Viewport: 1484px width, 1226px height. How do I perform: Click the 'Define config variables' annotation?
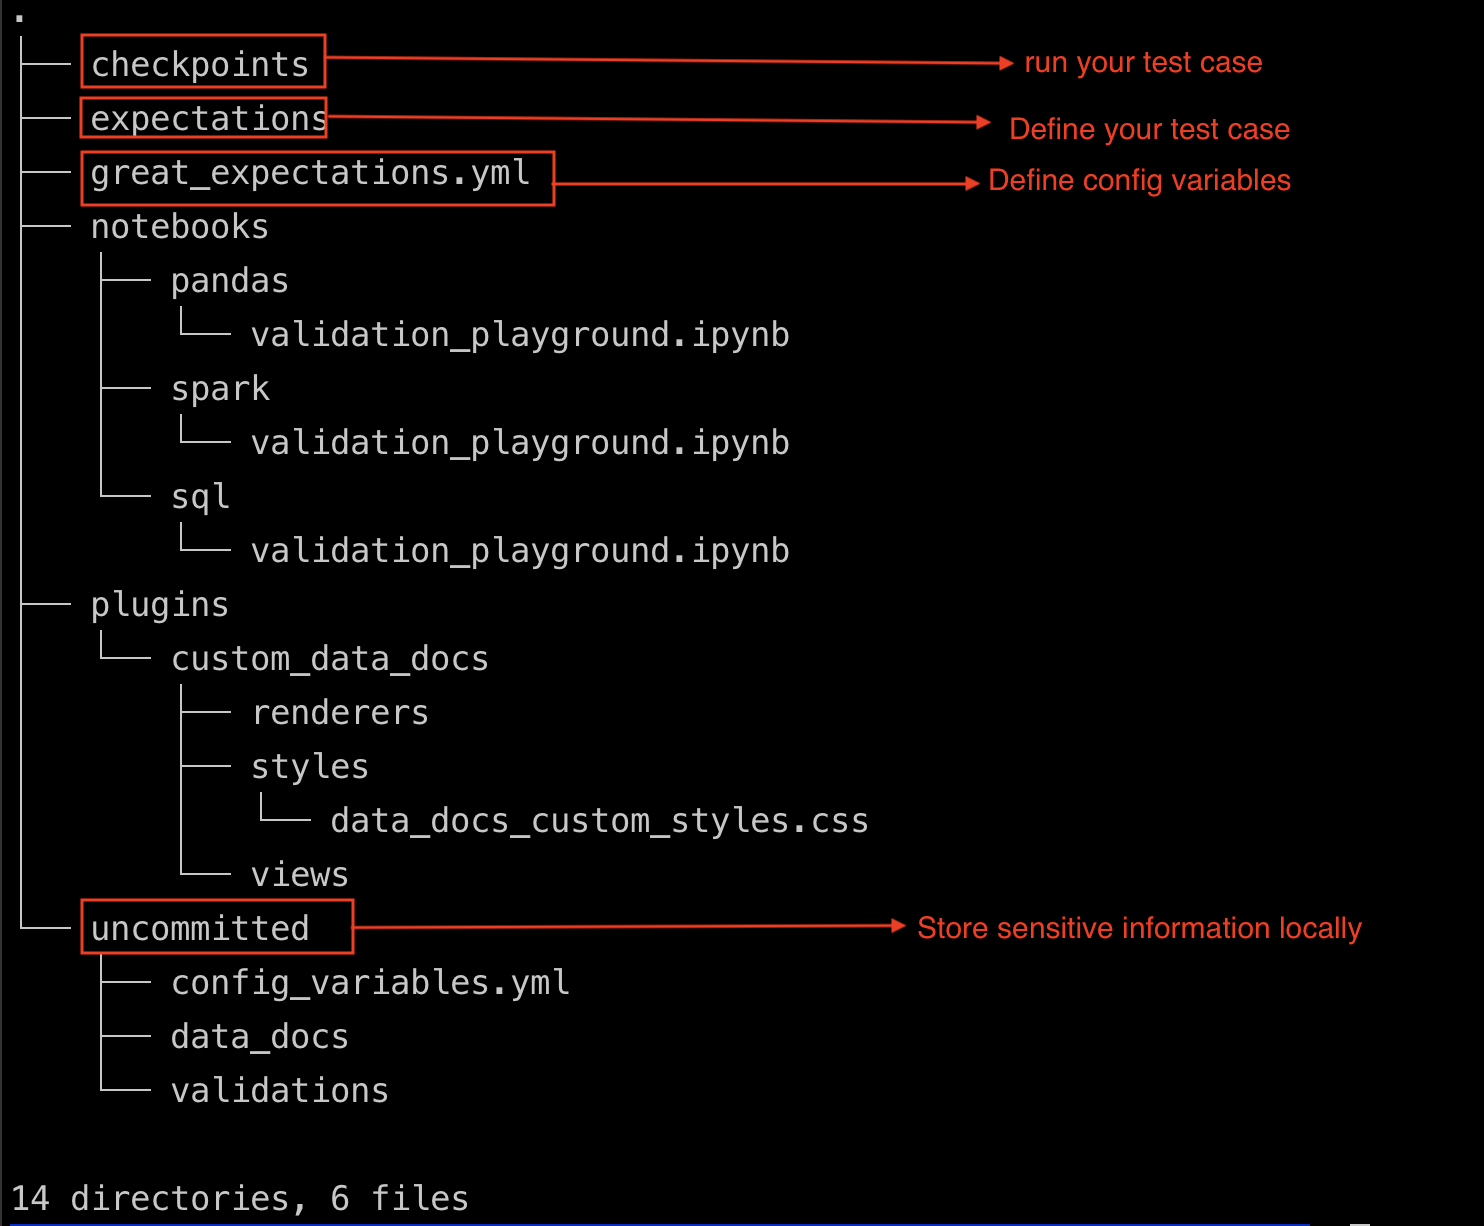1139,180
